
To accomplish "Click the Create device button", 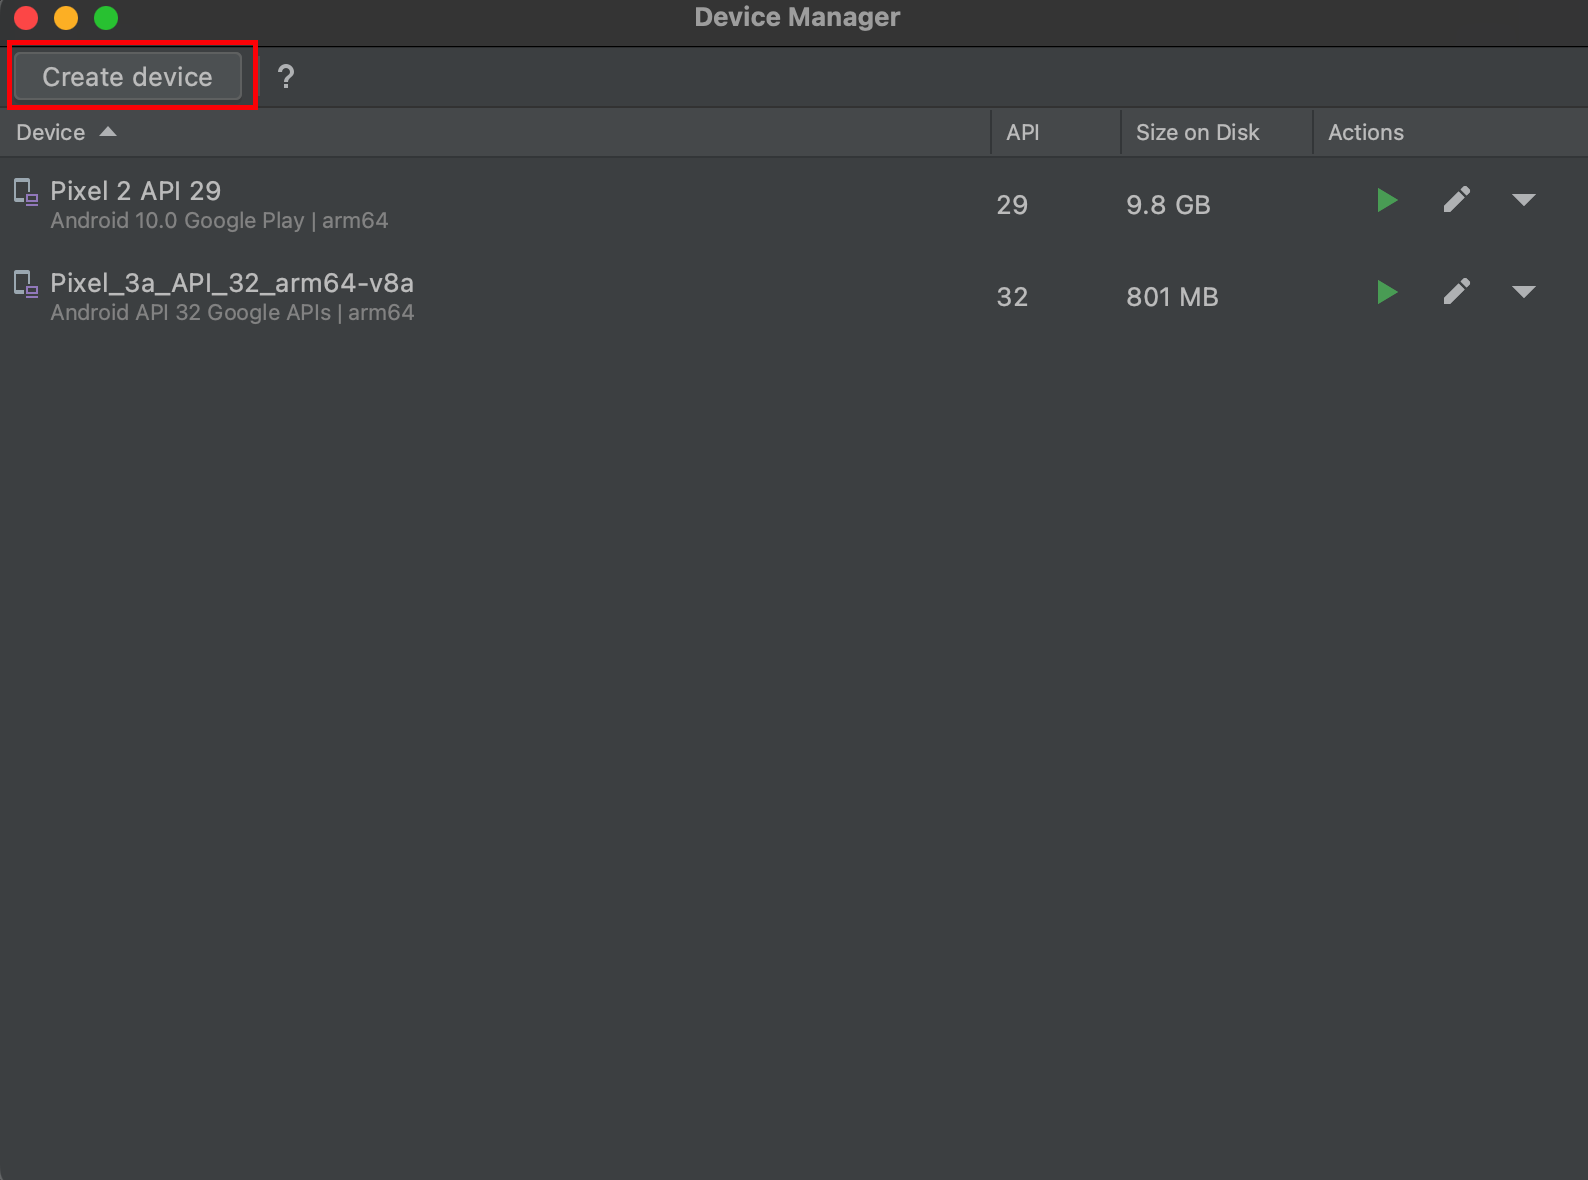I will [128, 77].
